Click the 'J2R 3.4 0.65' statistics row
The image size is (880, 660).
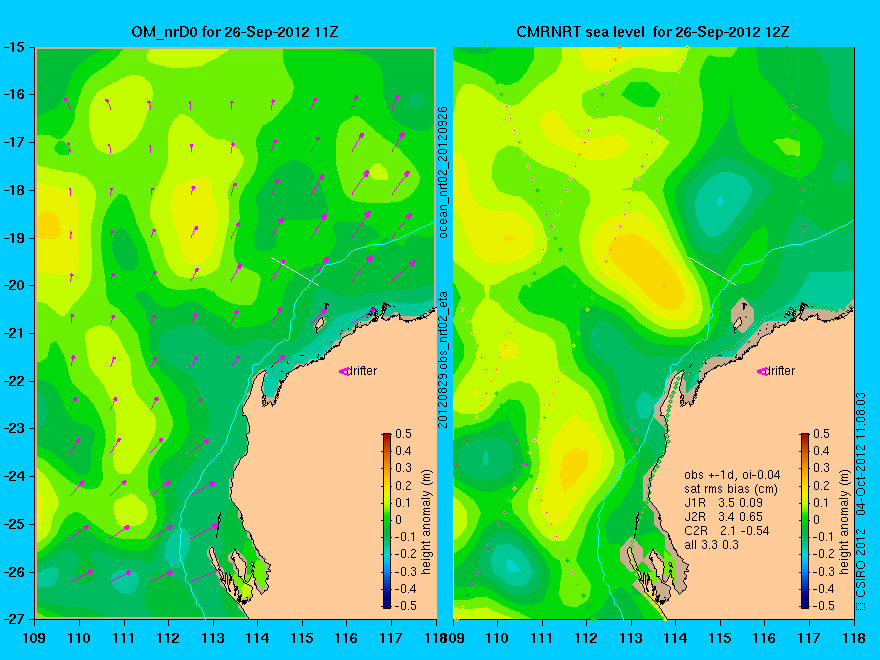723,517
